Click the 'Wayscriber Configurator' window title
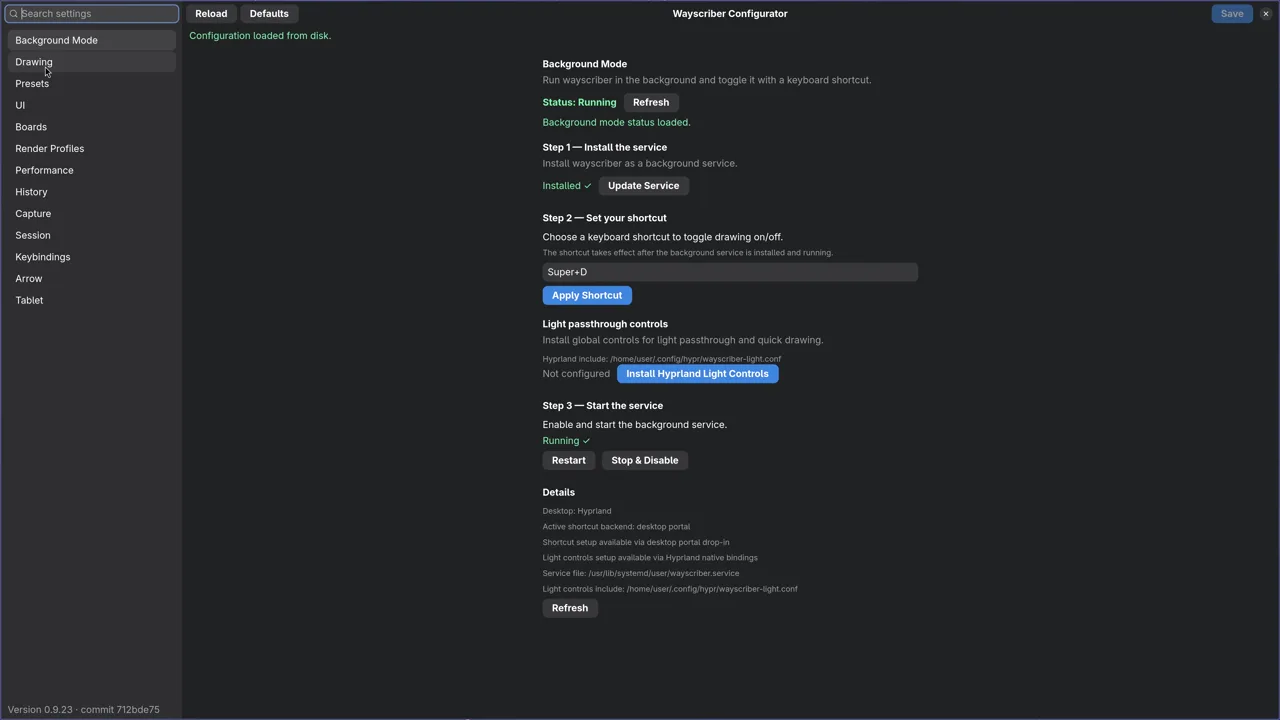1280x720 pixels. coord(730,14)
